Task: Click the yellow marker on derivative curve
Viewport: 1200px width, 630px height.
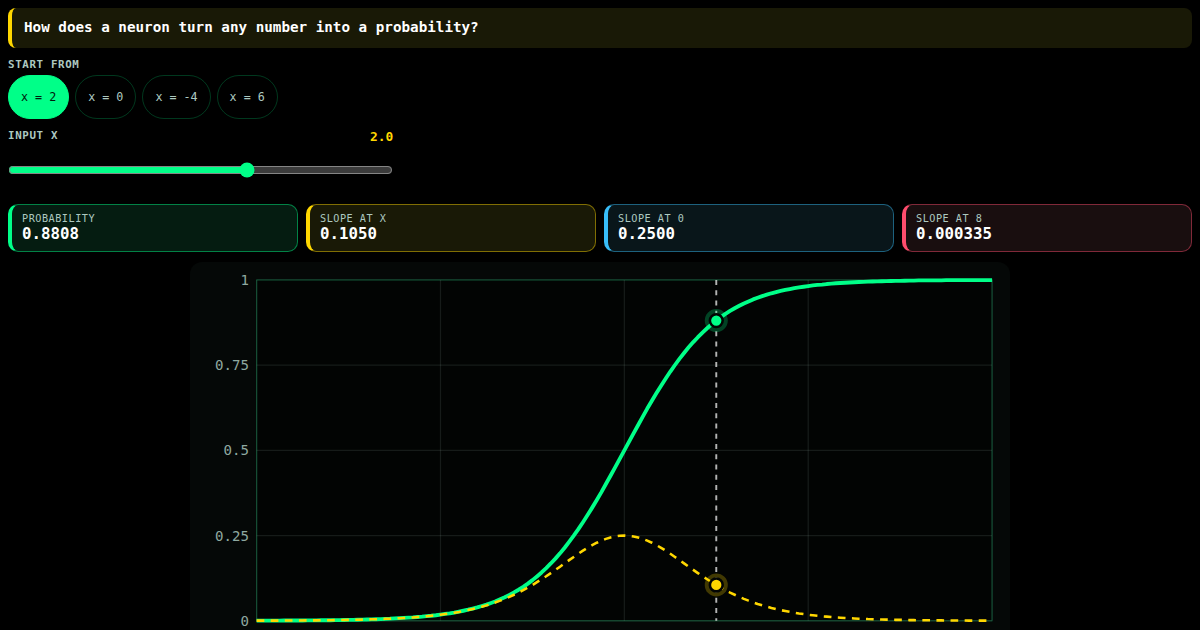Action: (x=716, y=585)
